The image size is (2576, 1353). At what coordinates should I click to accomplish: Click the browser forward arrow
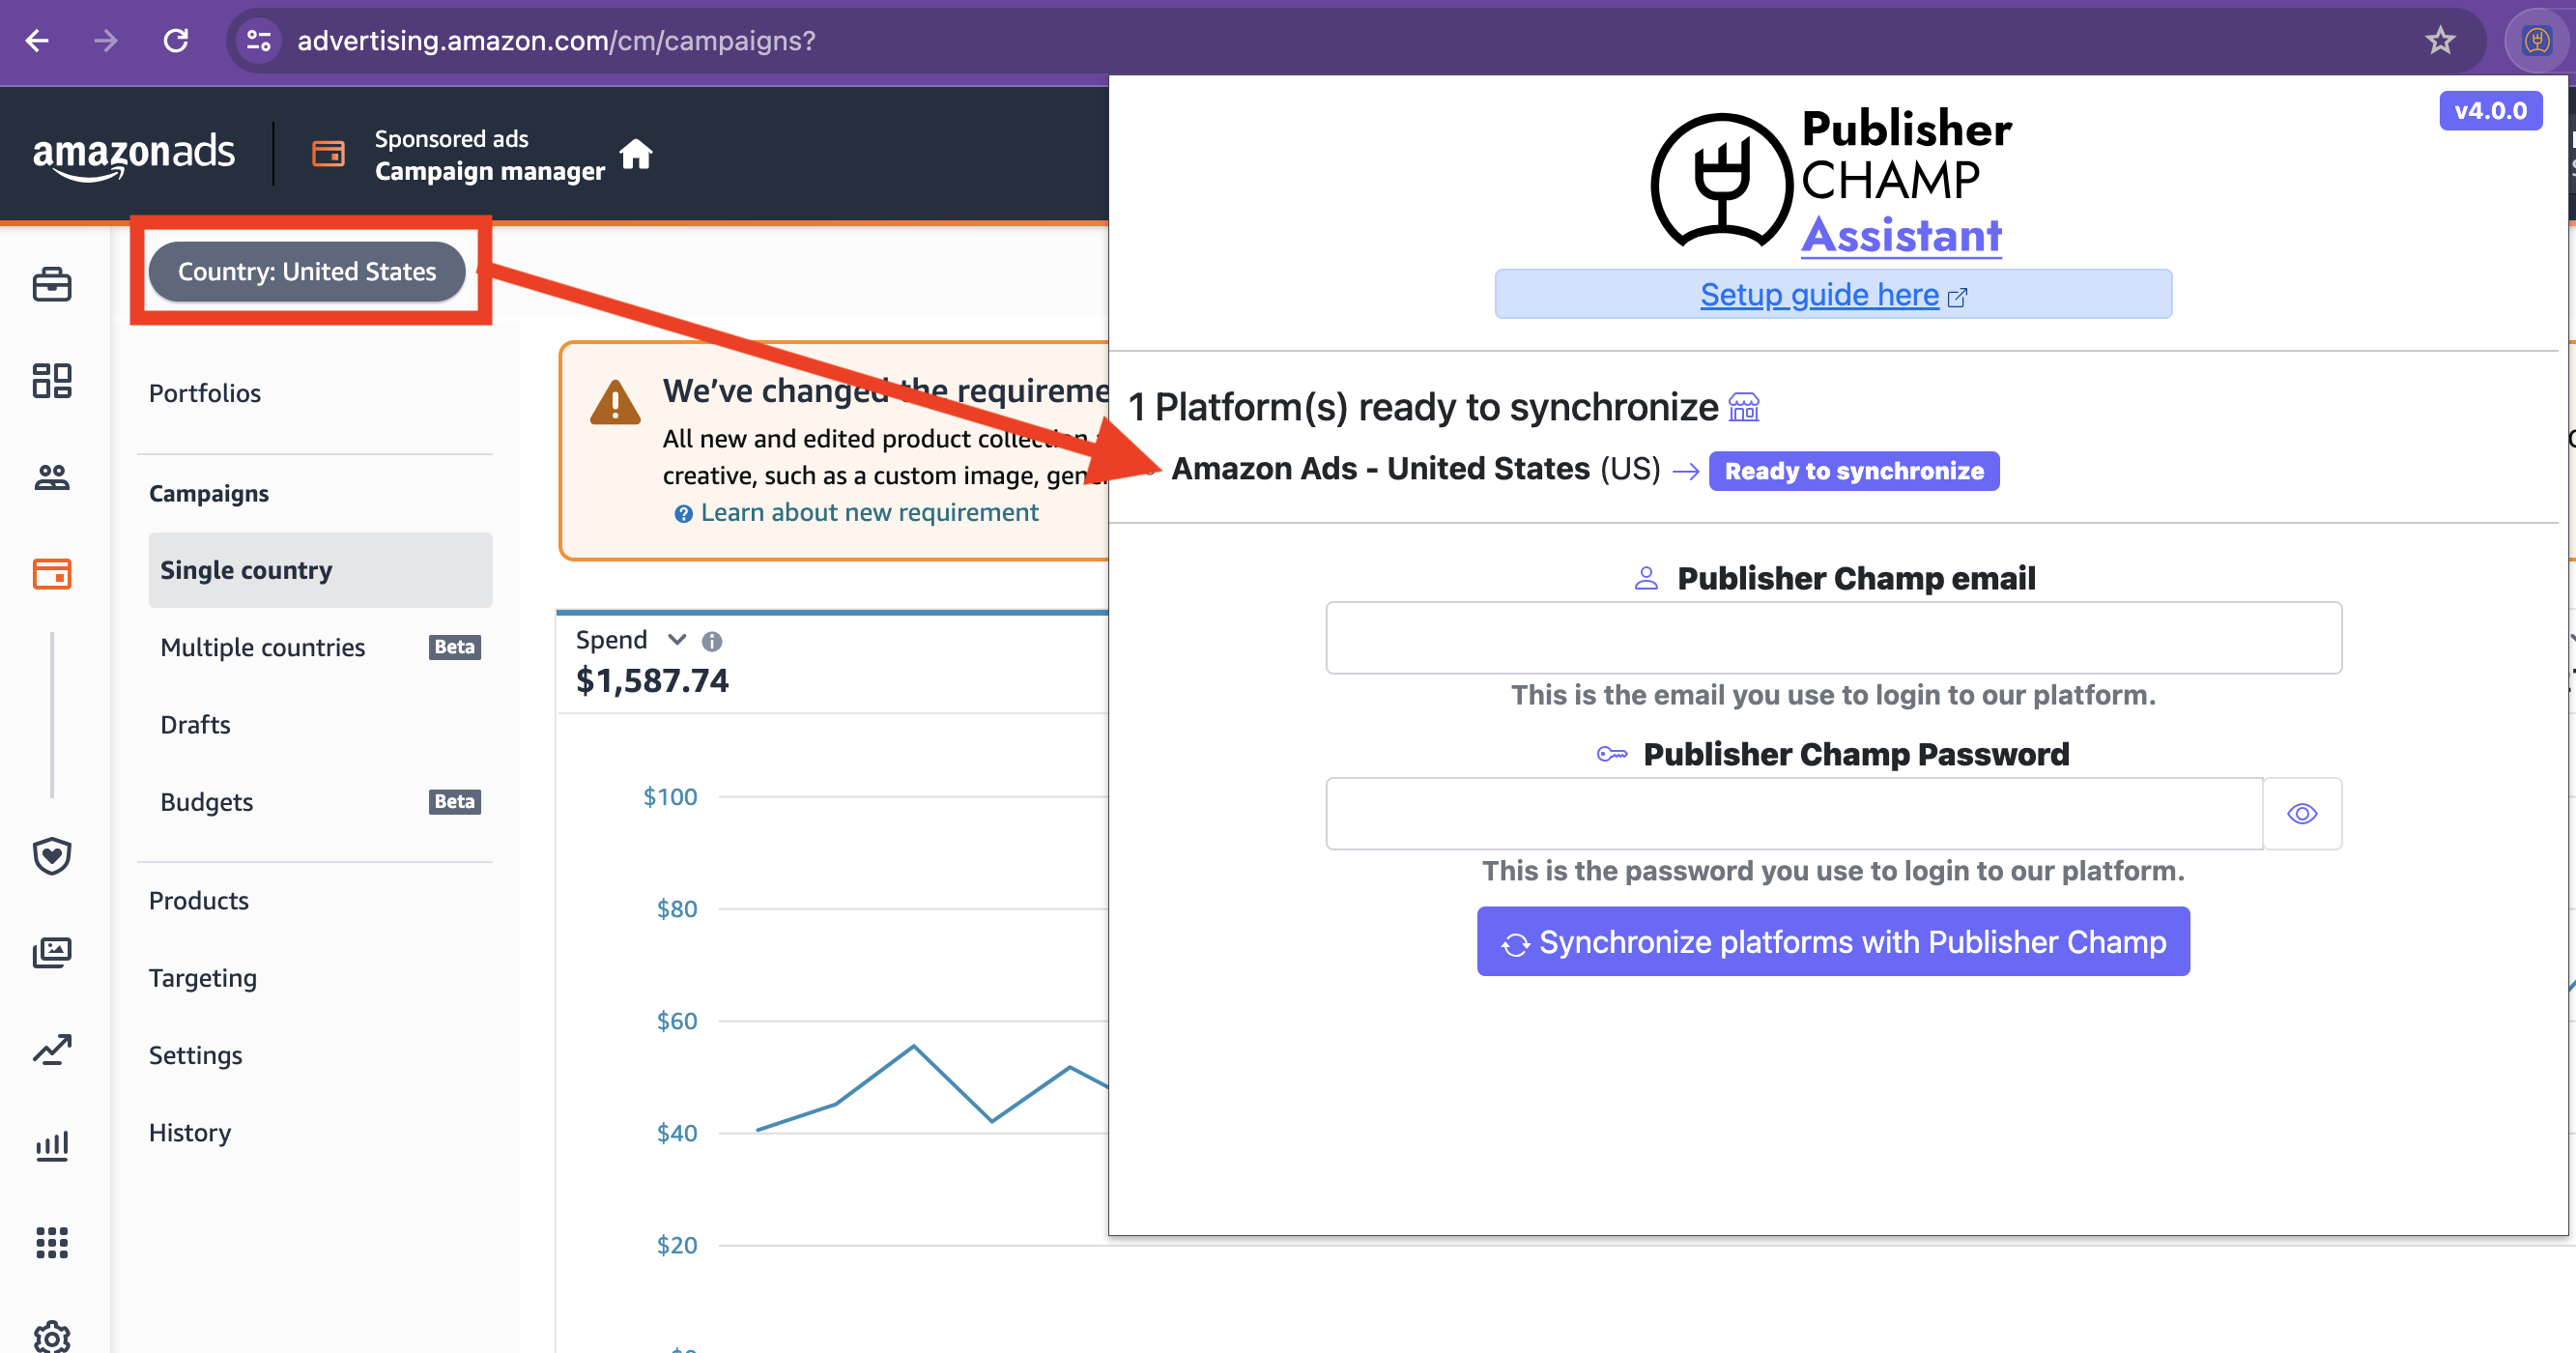(x=105, y=41)
